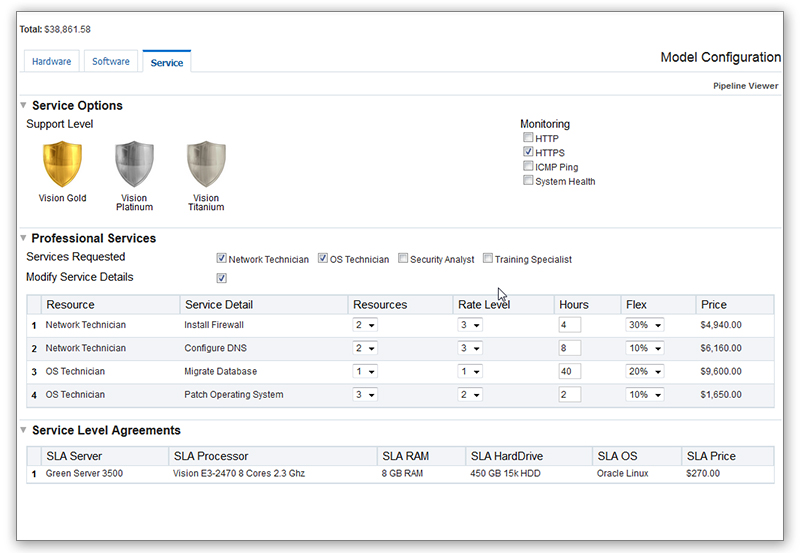
Task: Collapse the Service Level Agreements section
Action: pyautogui.click(x=23, y=431)
